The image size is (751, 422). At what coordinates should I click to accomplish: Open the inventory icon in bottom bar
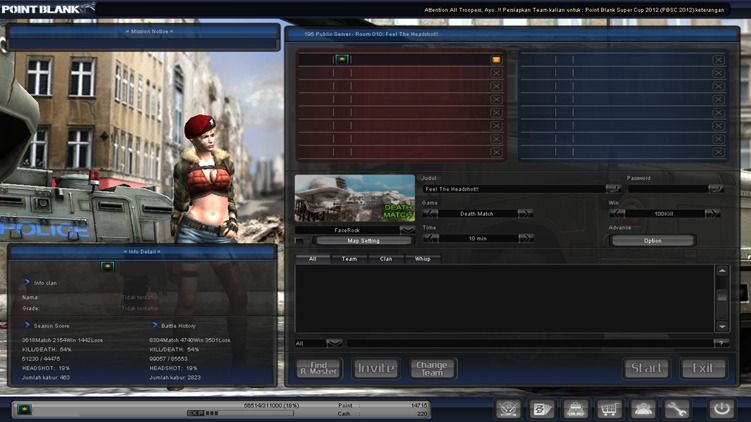pos(575,409)
